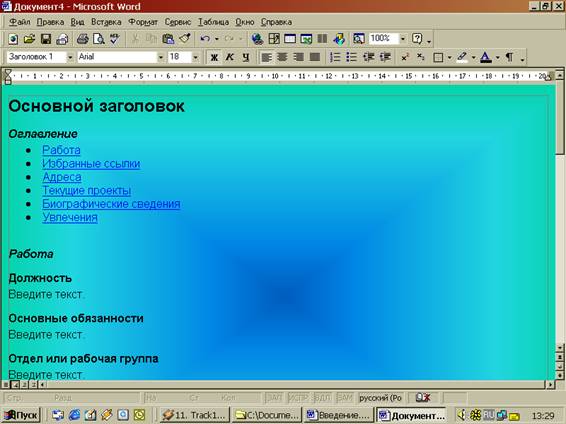This screenshot has width=566, height=424.
Task: Follow the Избранные ссылки link
Action: [x=91, y=163]
